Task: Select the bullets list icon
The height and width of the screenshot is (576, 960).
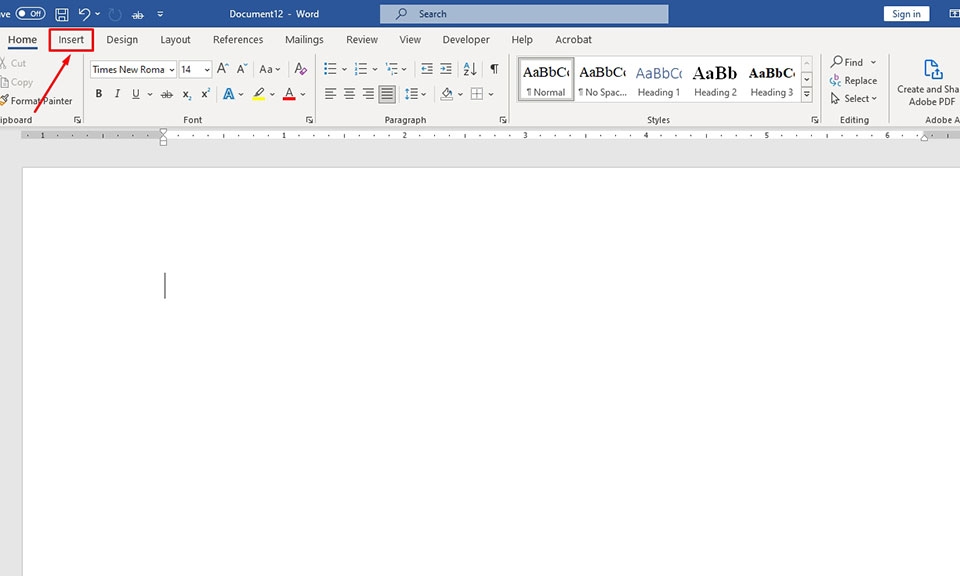Action: [330, 69]
